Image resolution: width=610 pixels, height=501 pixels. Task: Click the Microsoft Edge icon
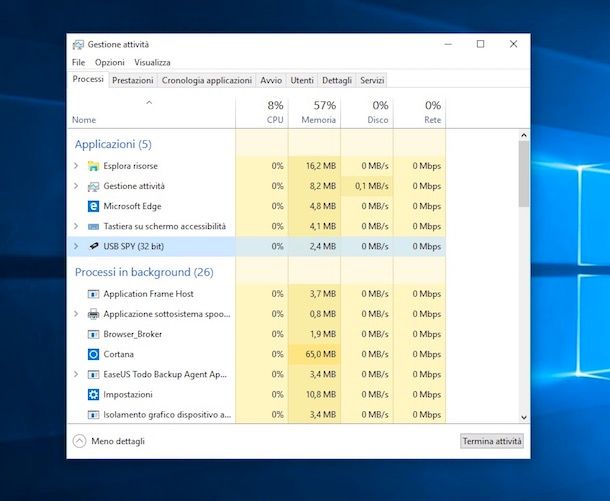(93, 206)
